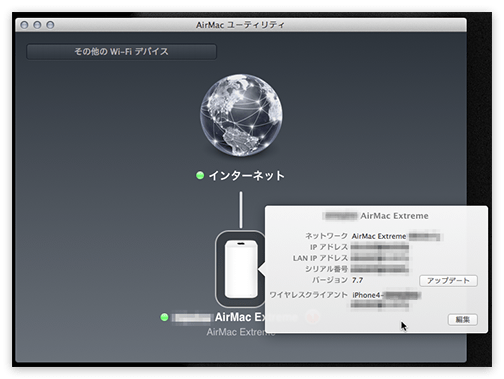The height and width of the screenshot is (379, 504).
Task: Click the ネットワーク label in the popover
Action: click(326, 236)
